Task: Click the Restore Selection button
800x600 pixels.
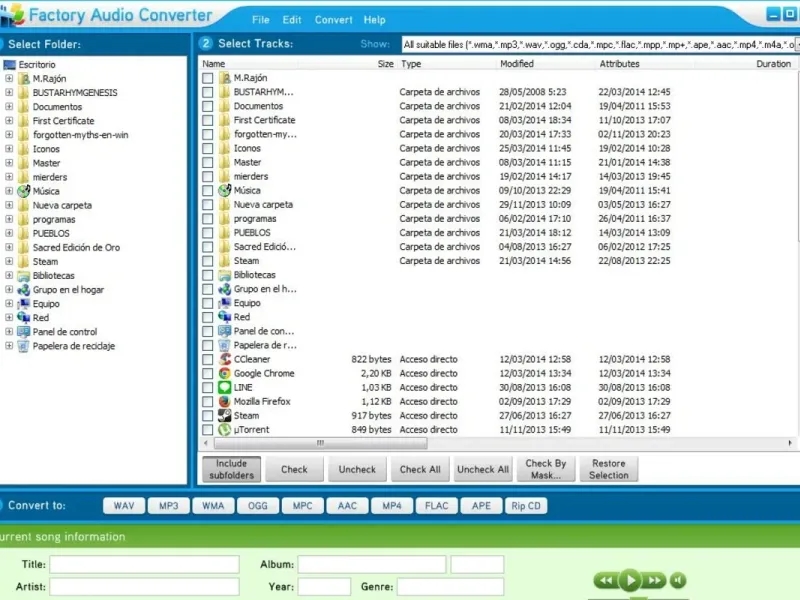Action: 609,469
